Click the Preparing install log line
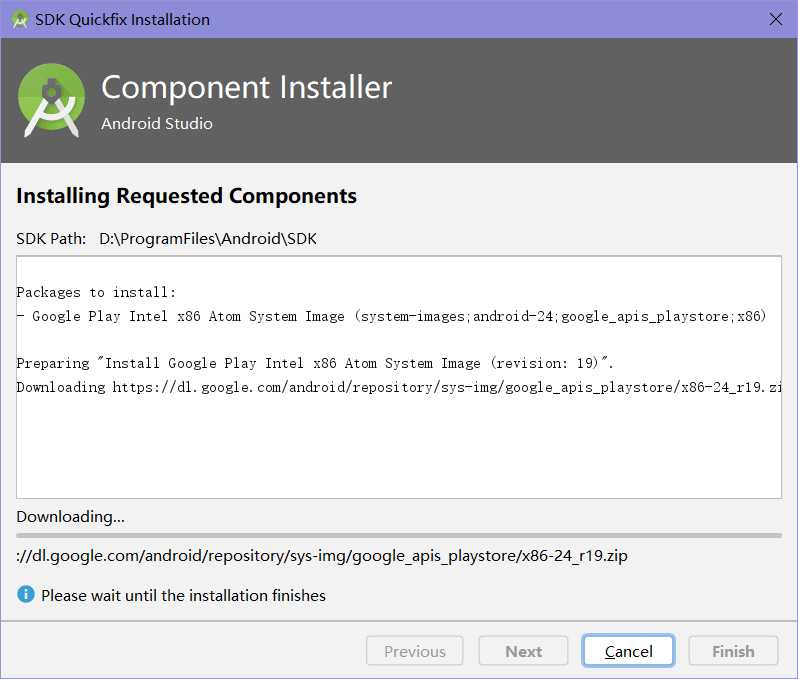798x679 pixels. pos(315,363)
